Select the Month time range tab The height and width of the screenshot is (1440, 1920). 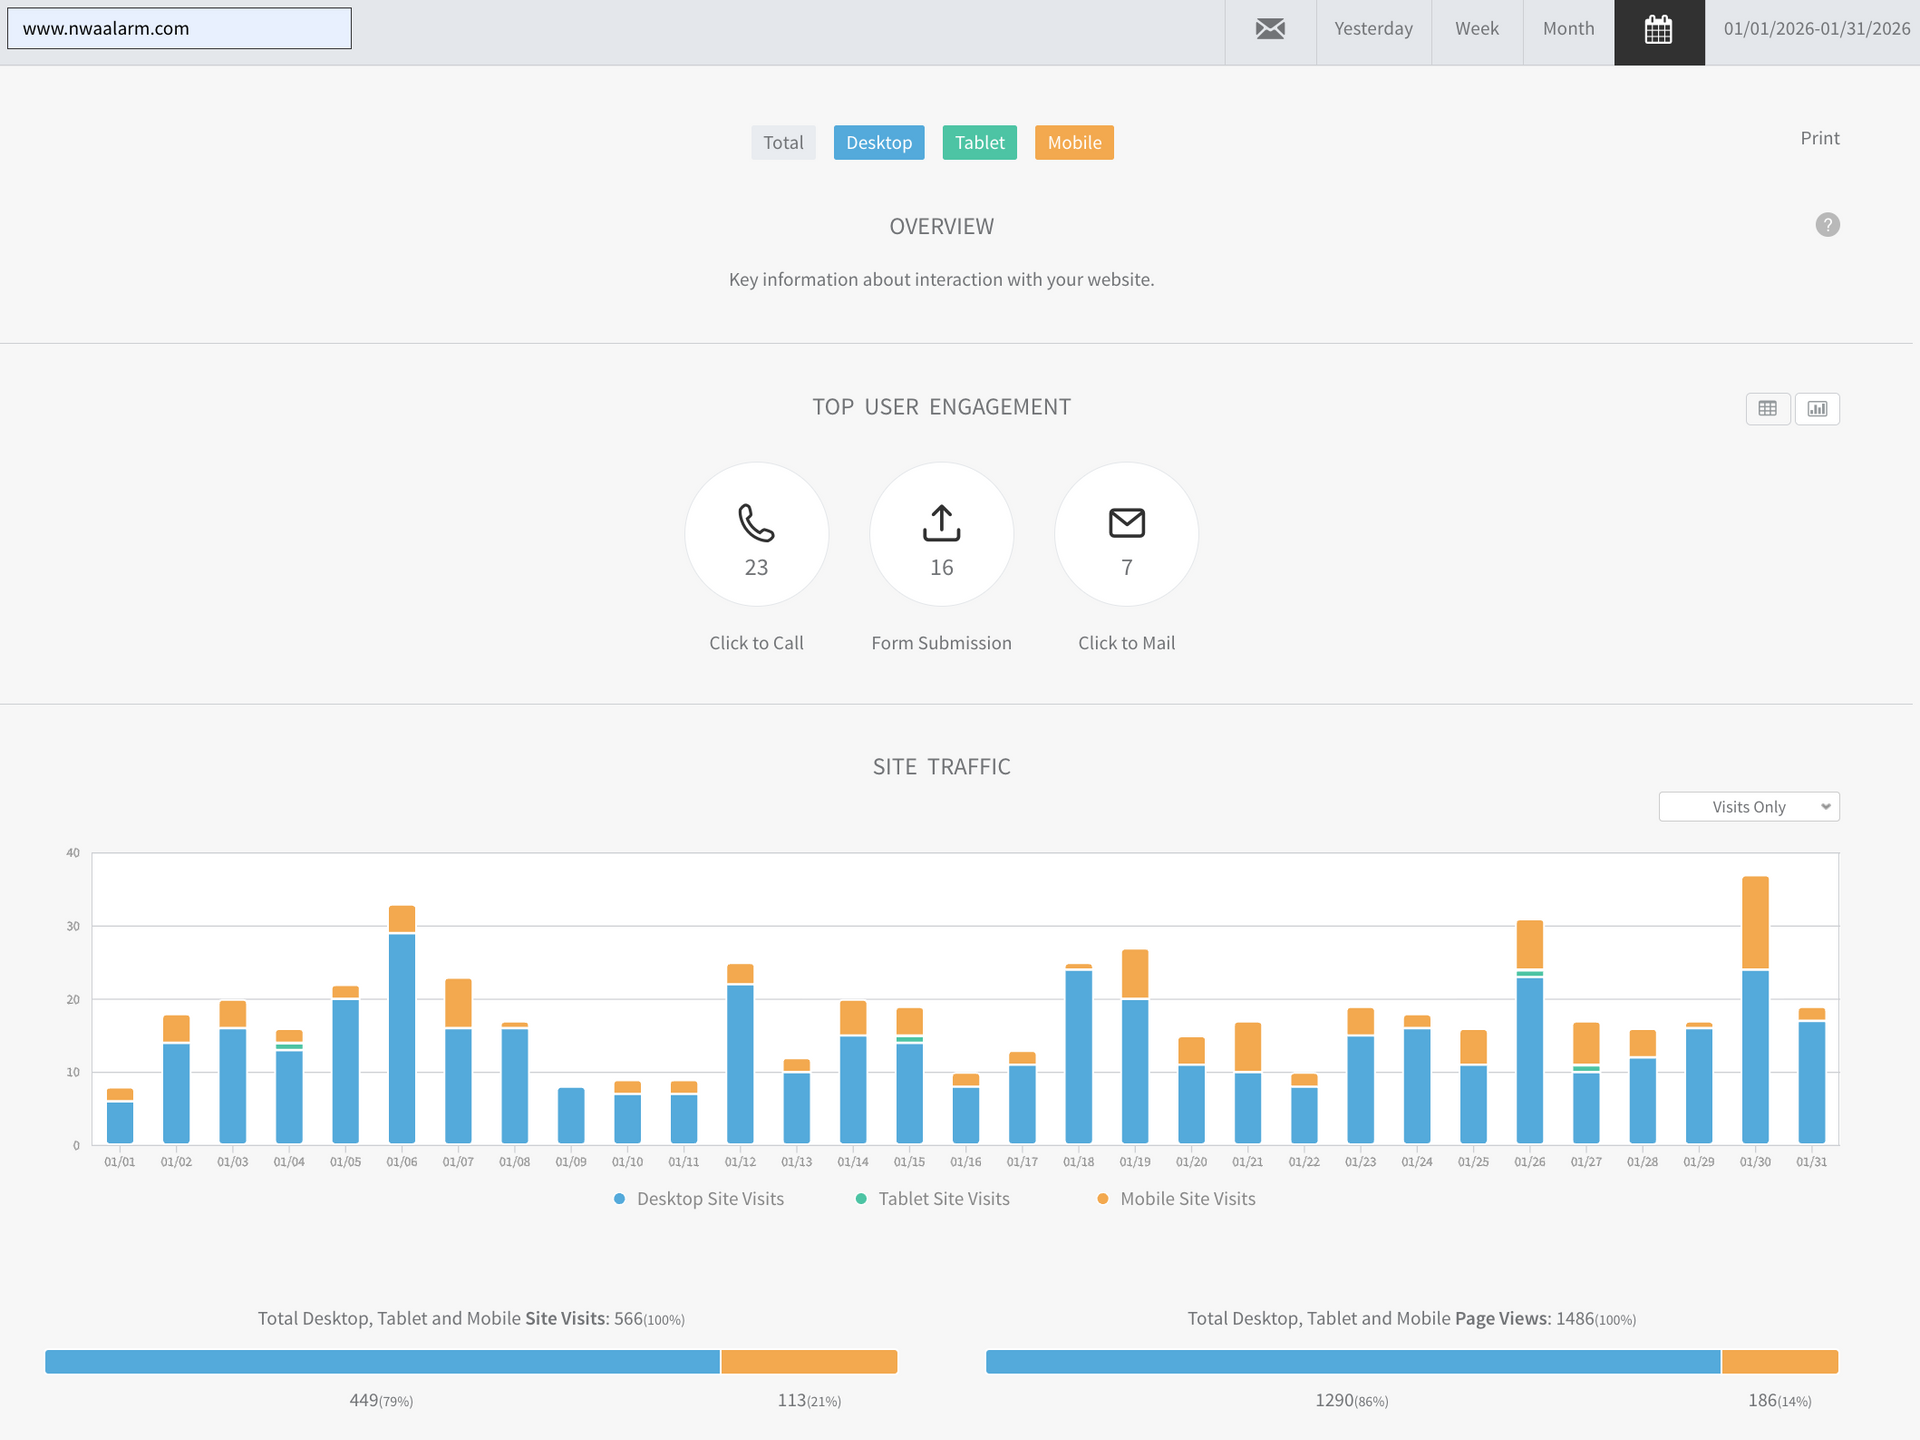pos(1568,29)
